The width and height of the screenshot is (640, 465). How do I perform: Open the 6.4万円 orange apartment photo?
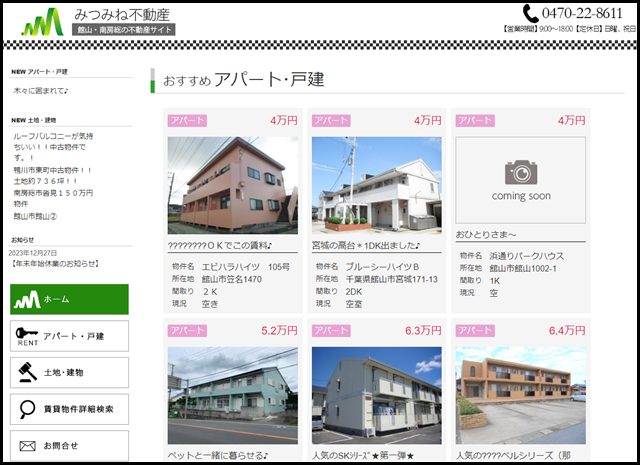pyautogui.click(x=520, y=395)
